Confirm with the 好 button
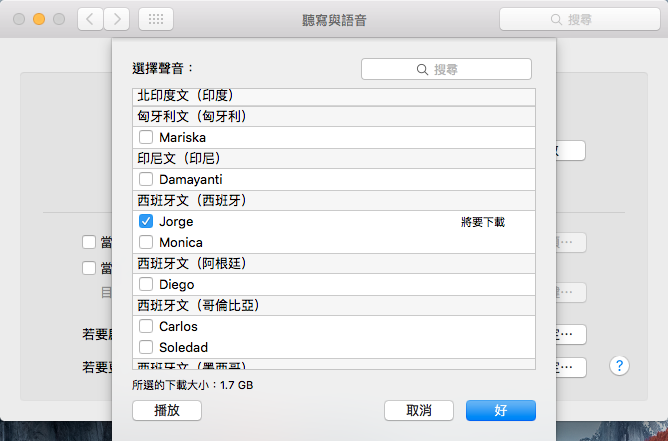The width and height of the screenshot is (668, 441). tap(500, 410)
